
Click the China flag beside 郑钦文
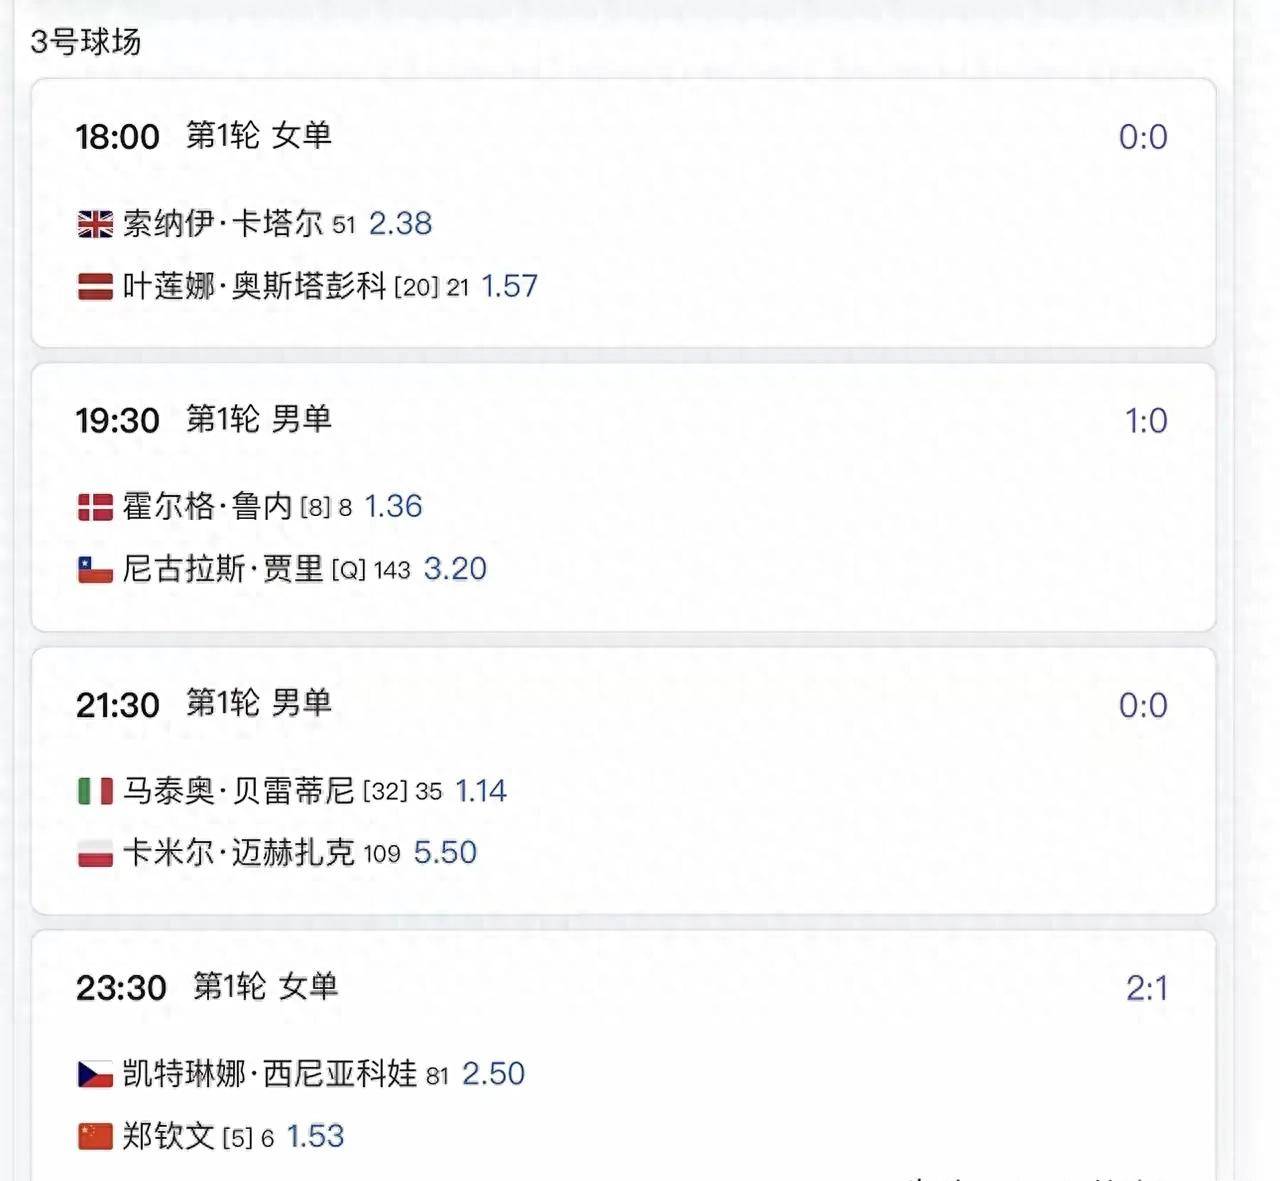95,1137
